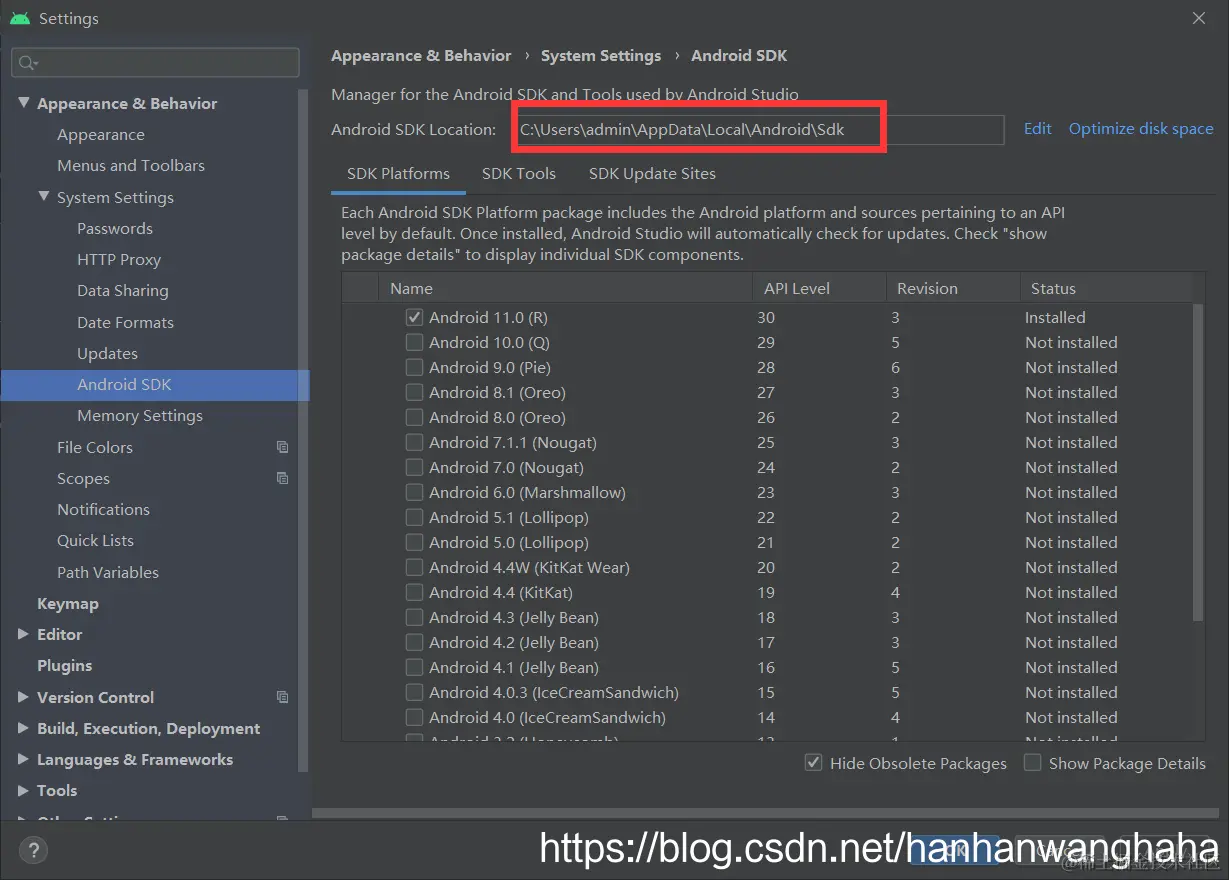Sort by the Name column header
The width and height of the screenshot is (1229, 880).
tap(564, 288)
